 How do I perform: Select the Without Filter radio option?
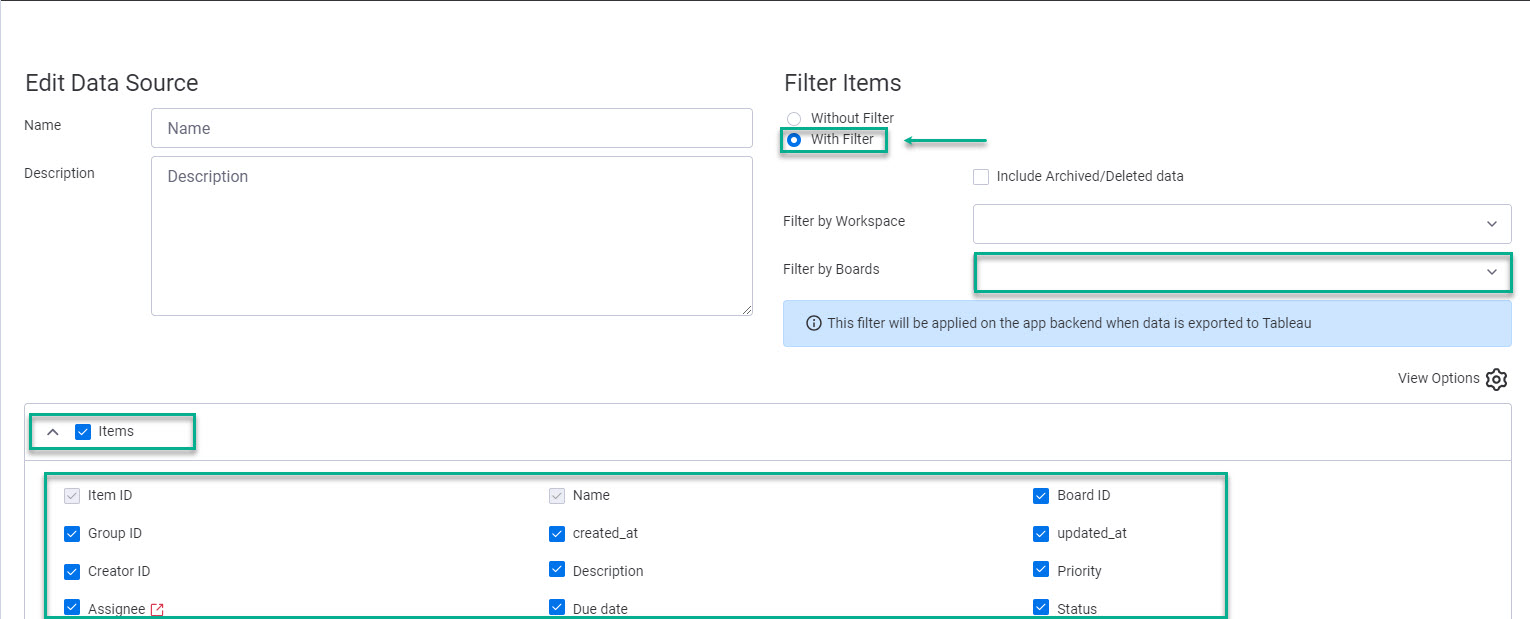[794, 119]
